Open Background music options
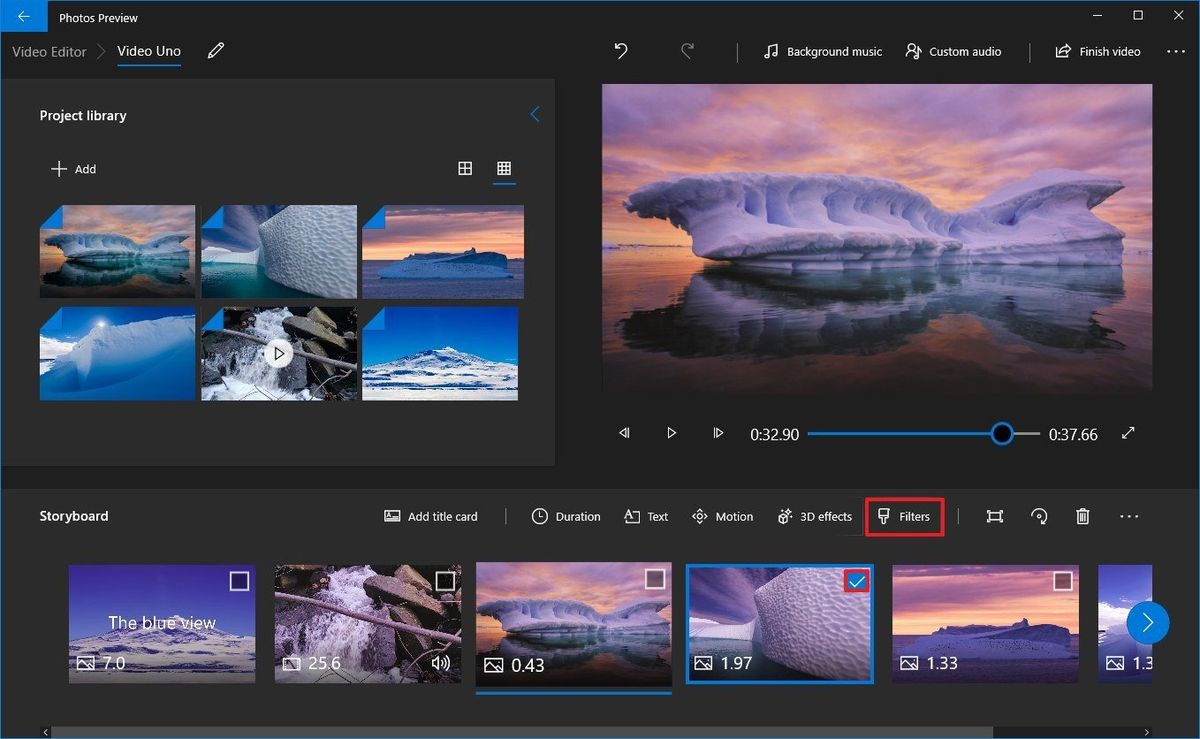 pos(822,51)
